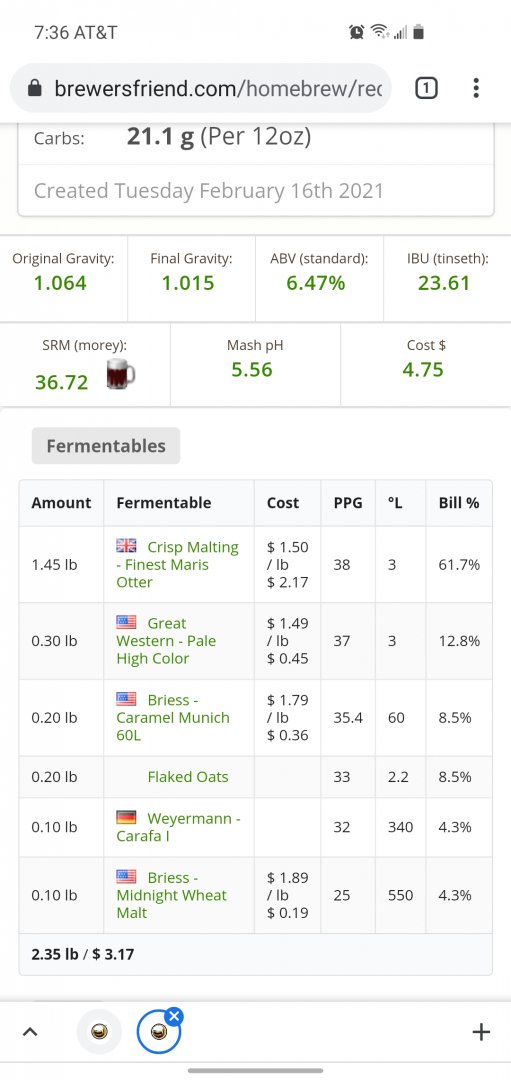Switch to the first beer-icon tab thumbnail
The height and width of the screenshot is (1080, 511).
point(99,1031)
